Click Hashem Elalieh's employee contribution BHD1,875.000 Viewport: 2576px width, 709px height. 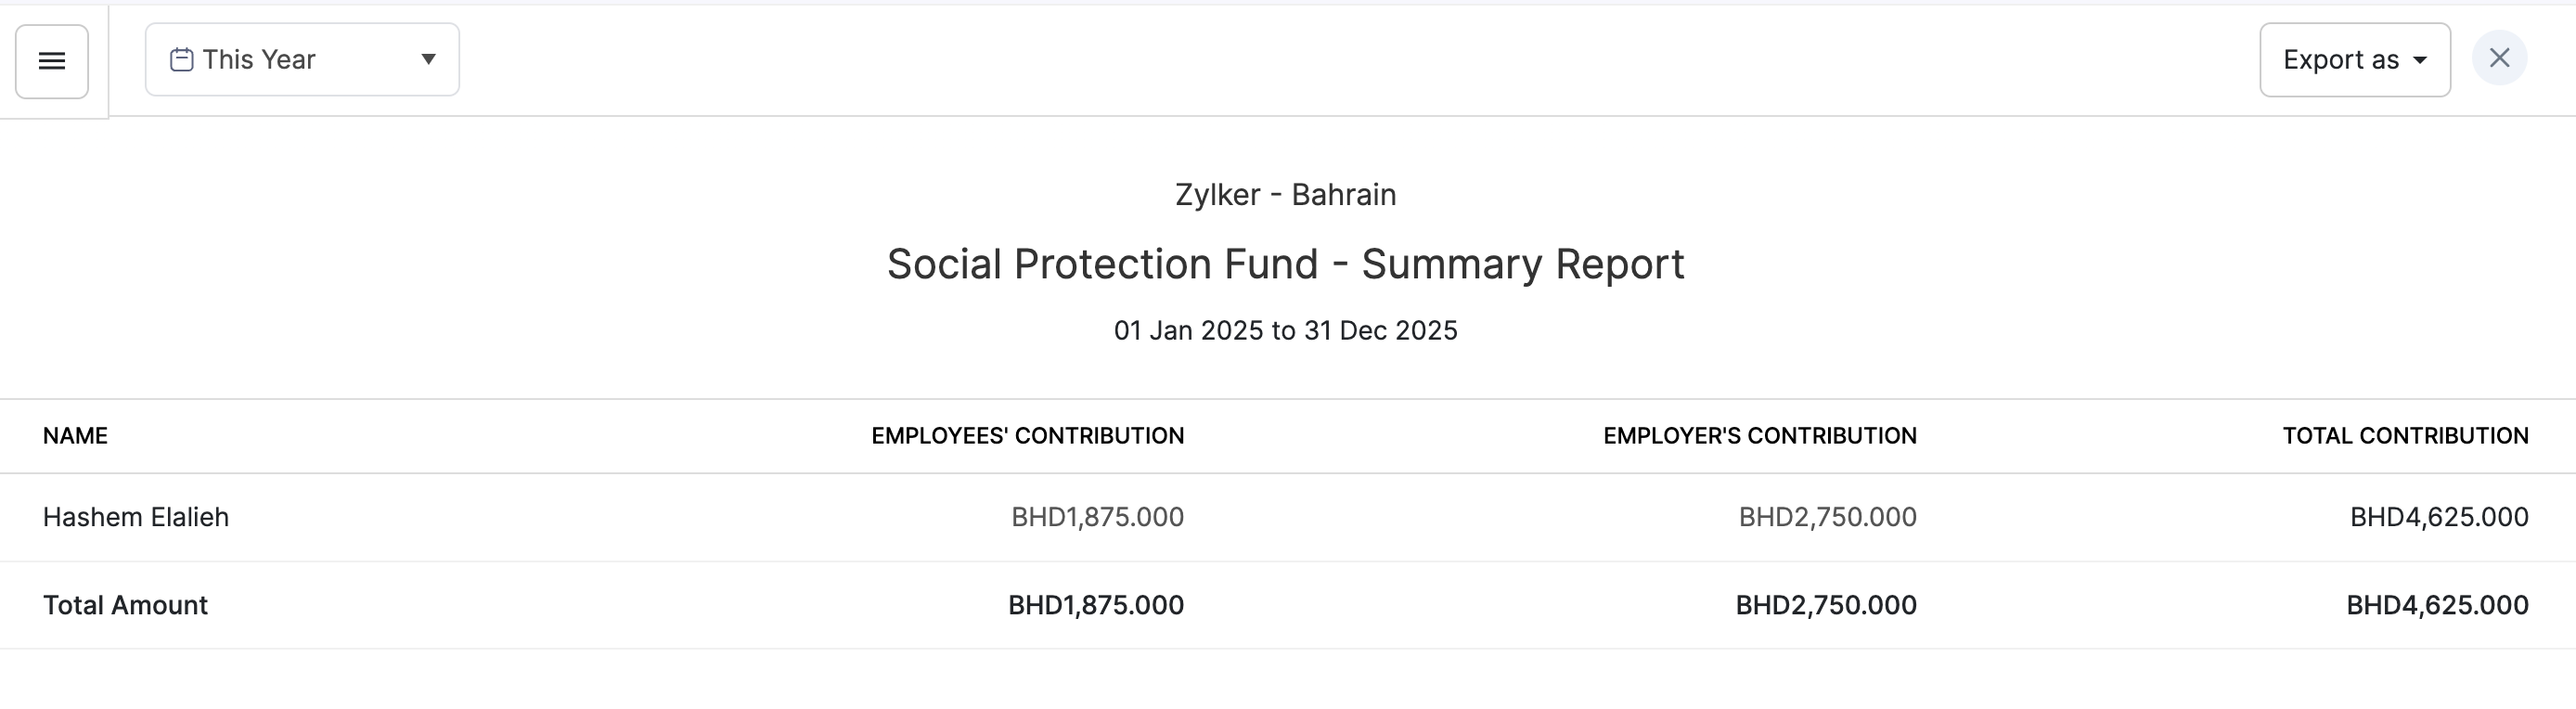(1097, 517)
